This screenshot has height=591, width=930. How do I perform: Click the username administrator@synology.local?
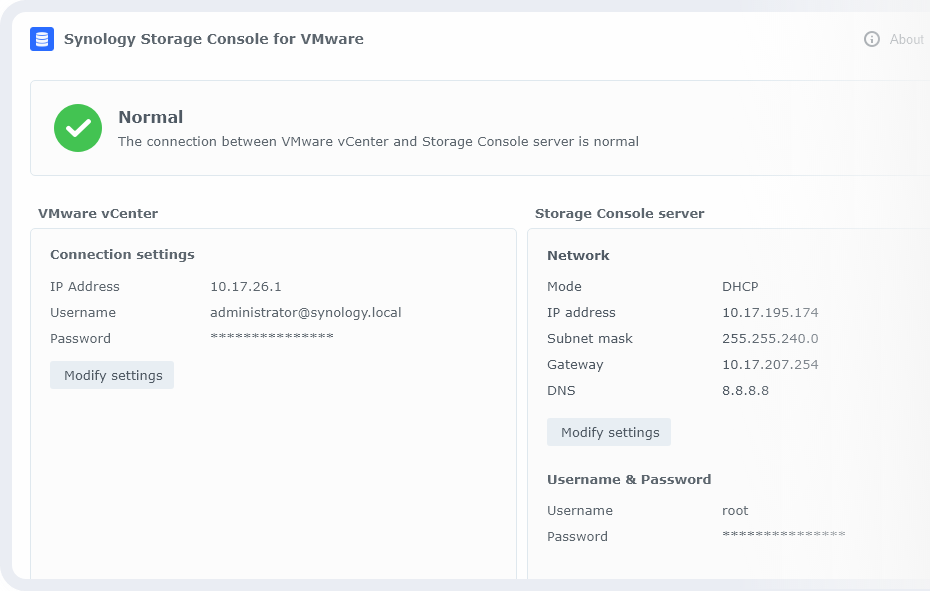(305, 313)
